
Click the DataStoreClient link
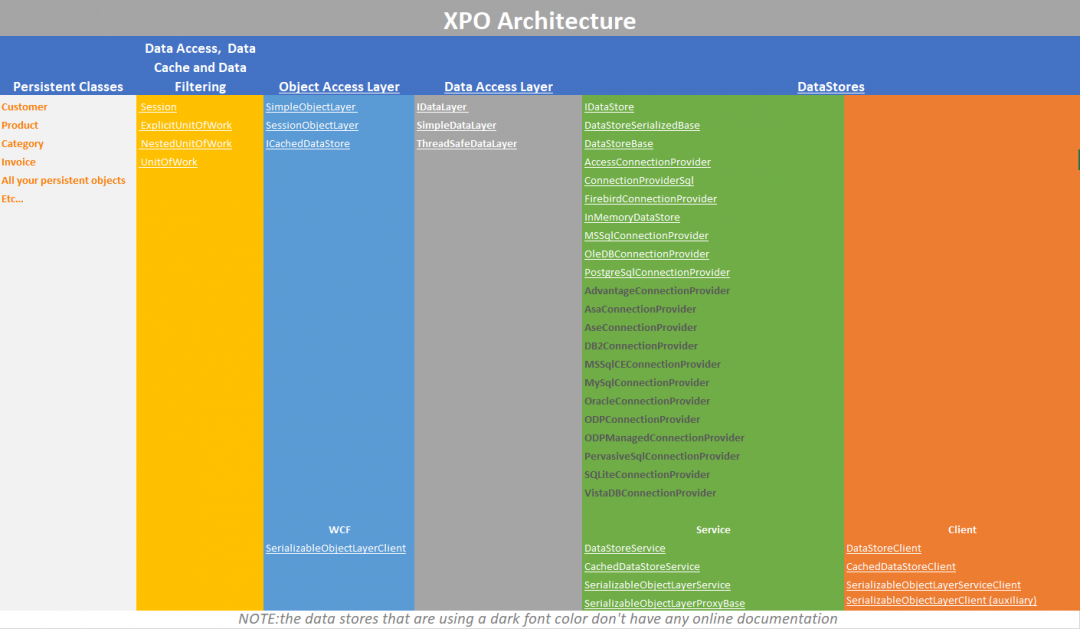click(x=883, y=547)
